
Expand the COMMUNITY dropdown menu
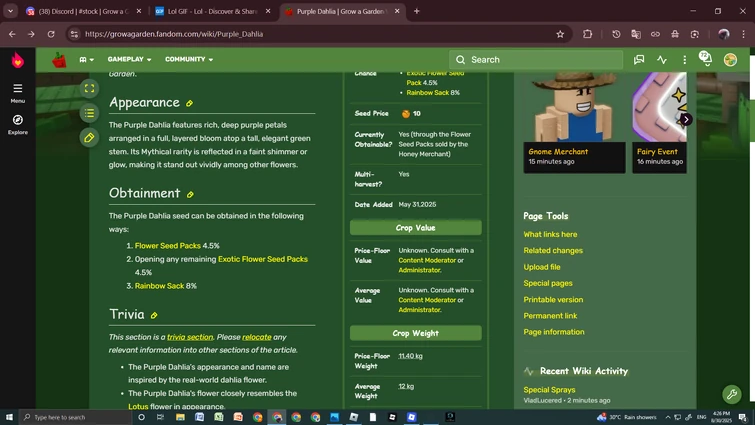pos(189,59)
